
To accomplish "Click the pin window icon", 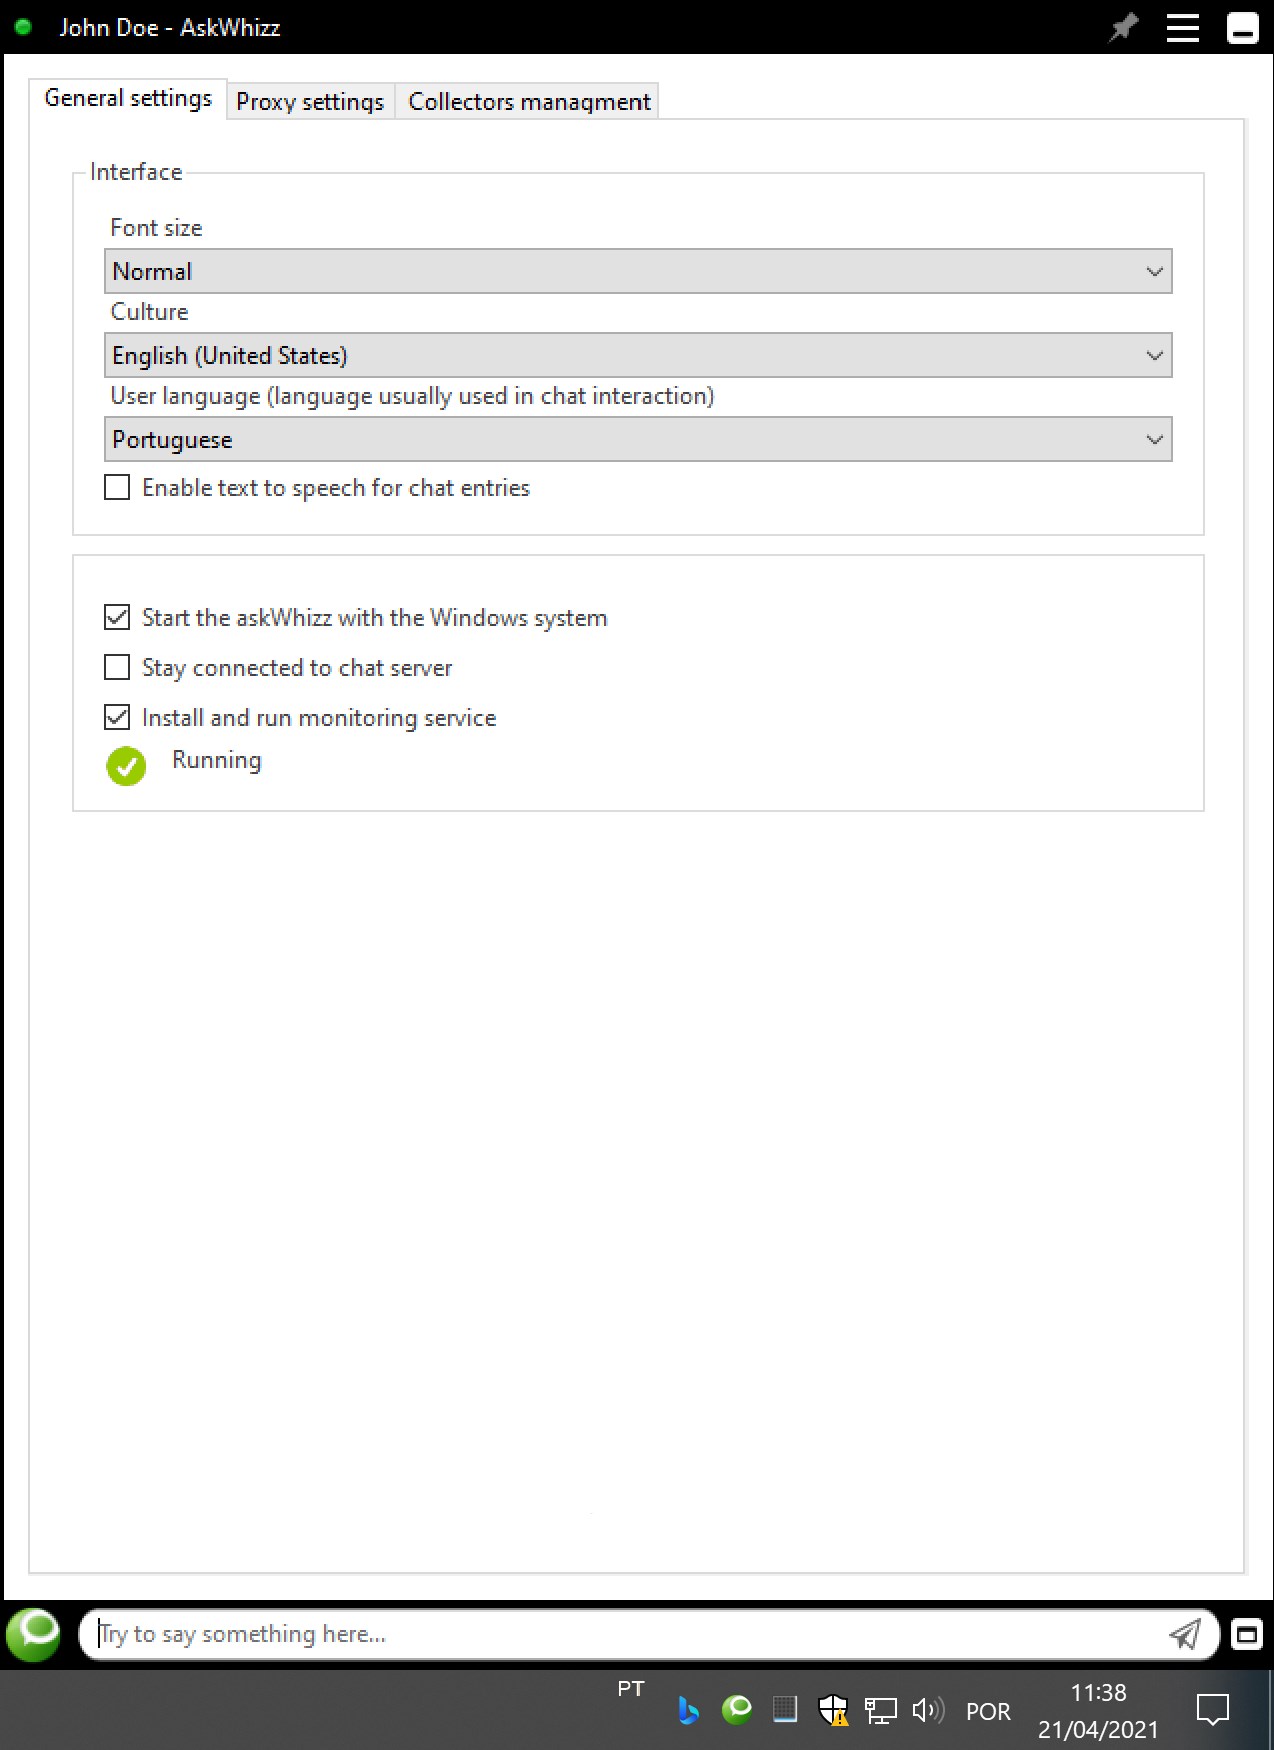I will [1124, 27].
